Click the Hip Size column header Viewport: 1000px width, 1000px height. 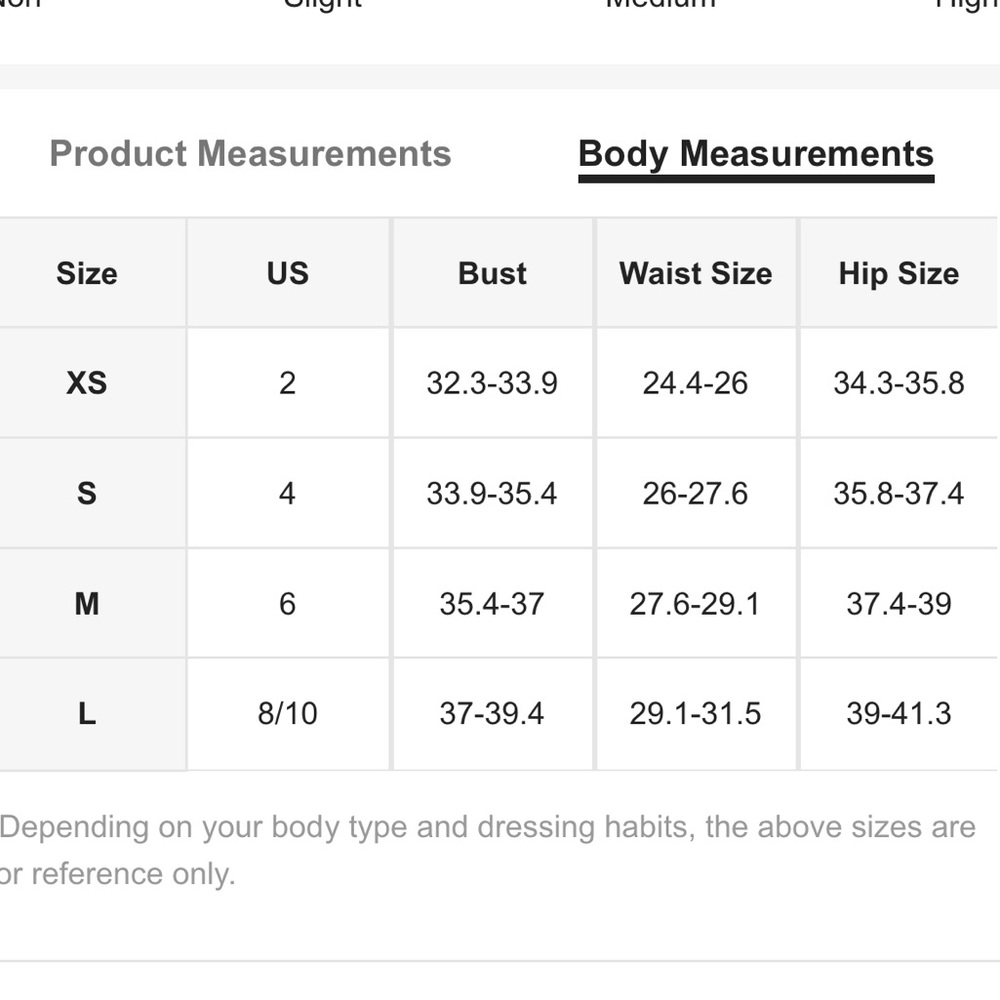click(899, 273)
